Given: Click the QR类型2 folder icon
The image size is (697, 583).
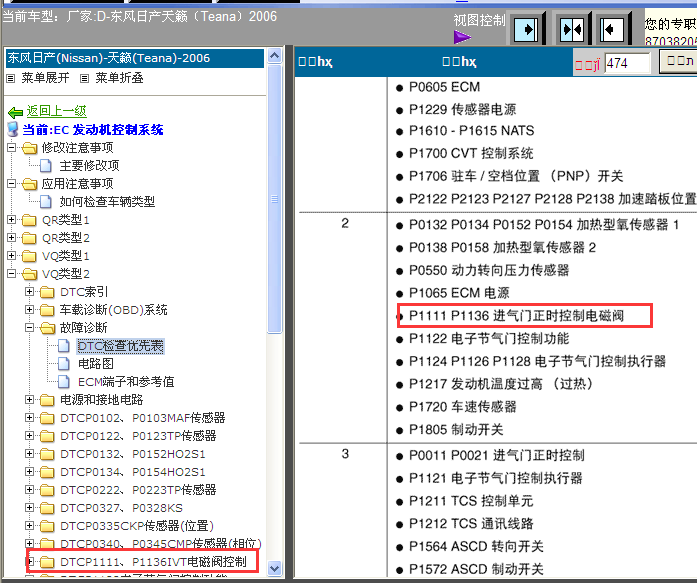Looking at the screenshot, I should [x=29, y=238].
